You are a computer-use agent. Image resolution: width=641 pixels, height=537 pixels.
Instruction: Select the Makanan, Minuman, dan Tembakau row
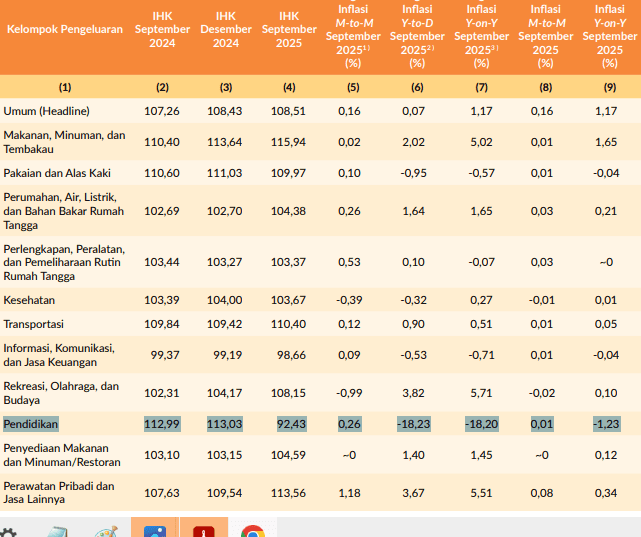(65, 142)
